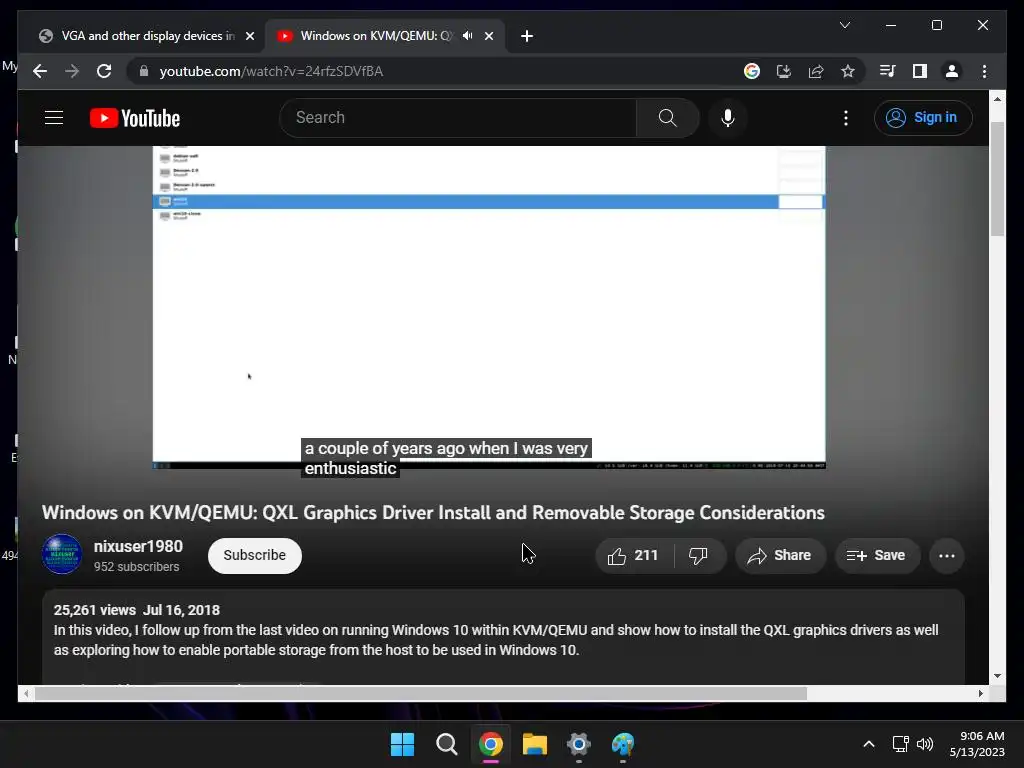Open the lock site information icon

[144, 71]
